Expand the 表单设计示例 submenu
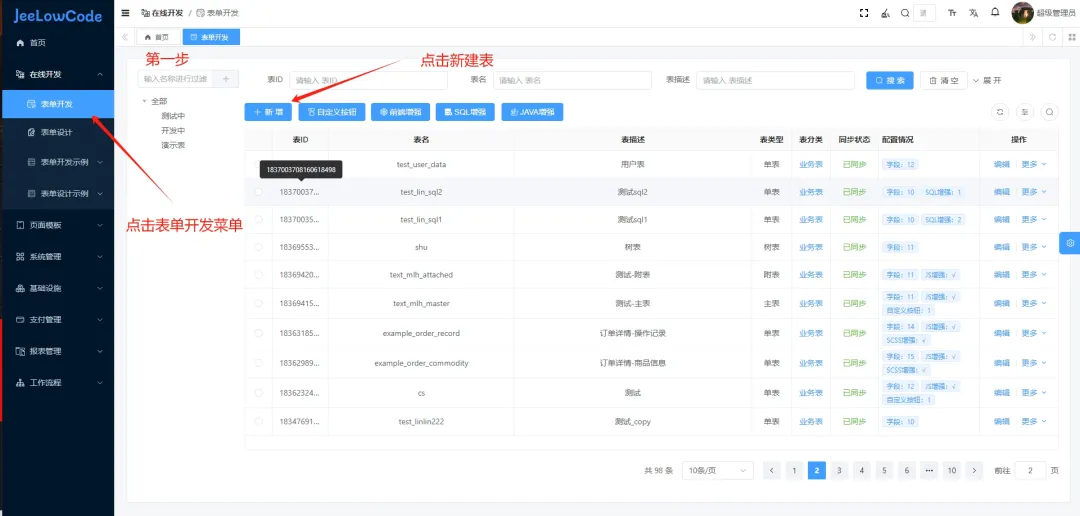1080x516 pixels. pos(56,194)
